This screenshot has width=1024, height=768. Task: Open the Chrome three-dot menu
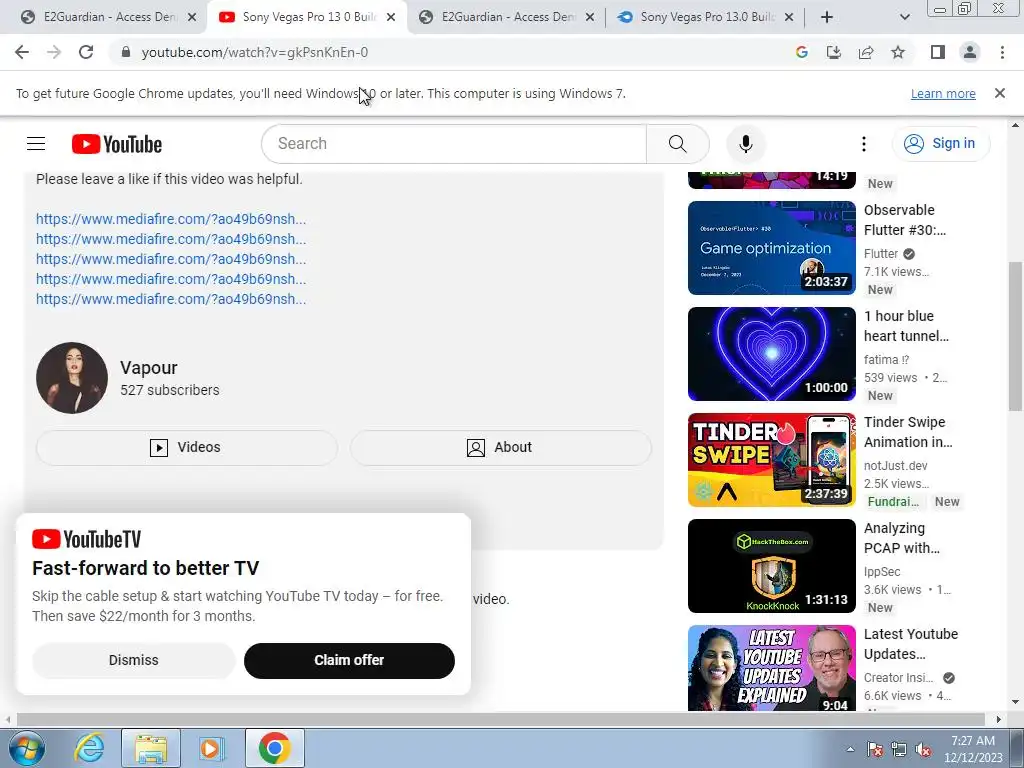(1002, 52)
